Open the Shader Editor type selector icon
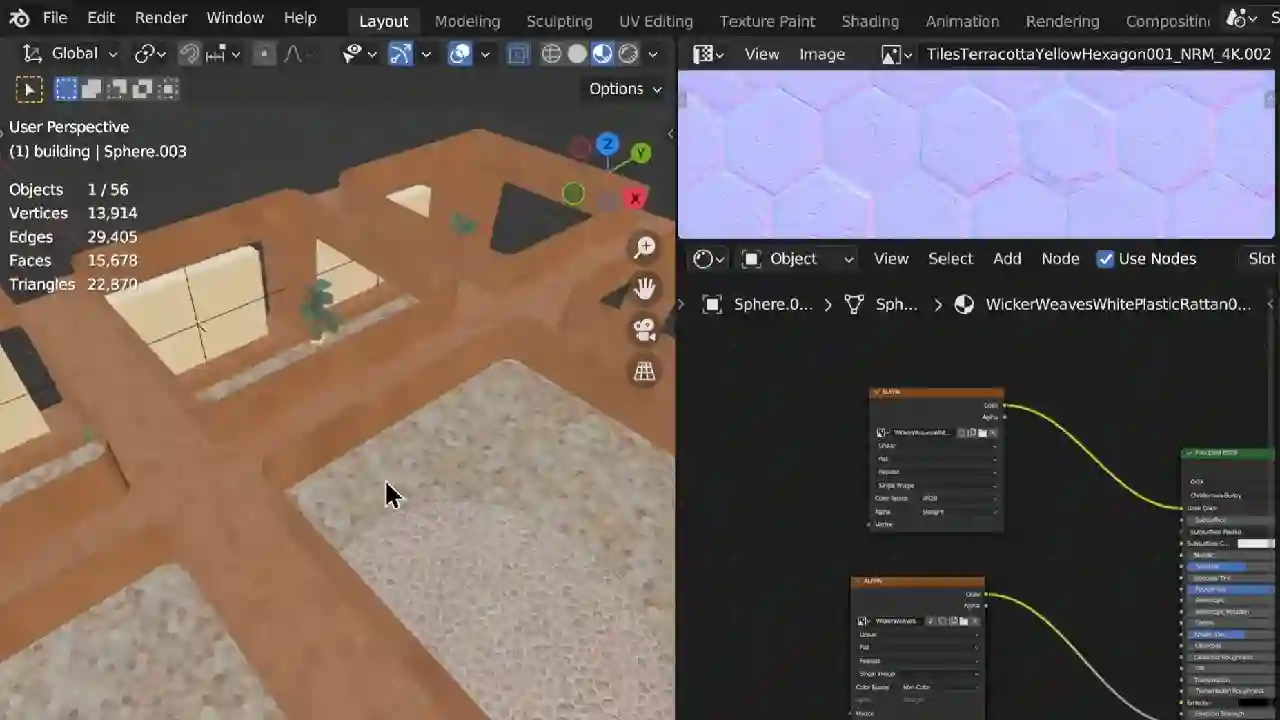Image resolution: width=1280 pixels, height=720 pixels. click(703, 258)
